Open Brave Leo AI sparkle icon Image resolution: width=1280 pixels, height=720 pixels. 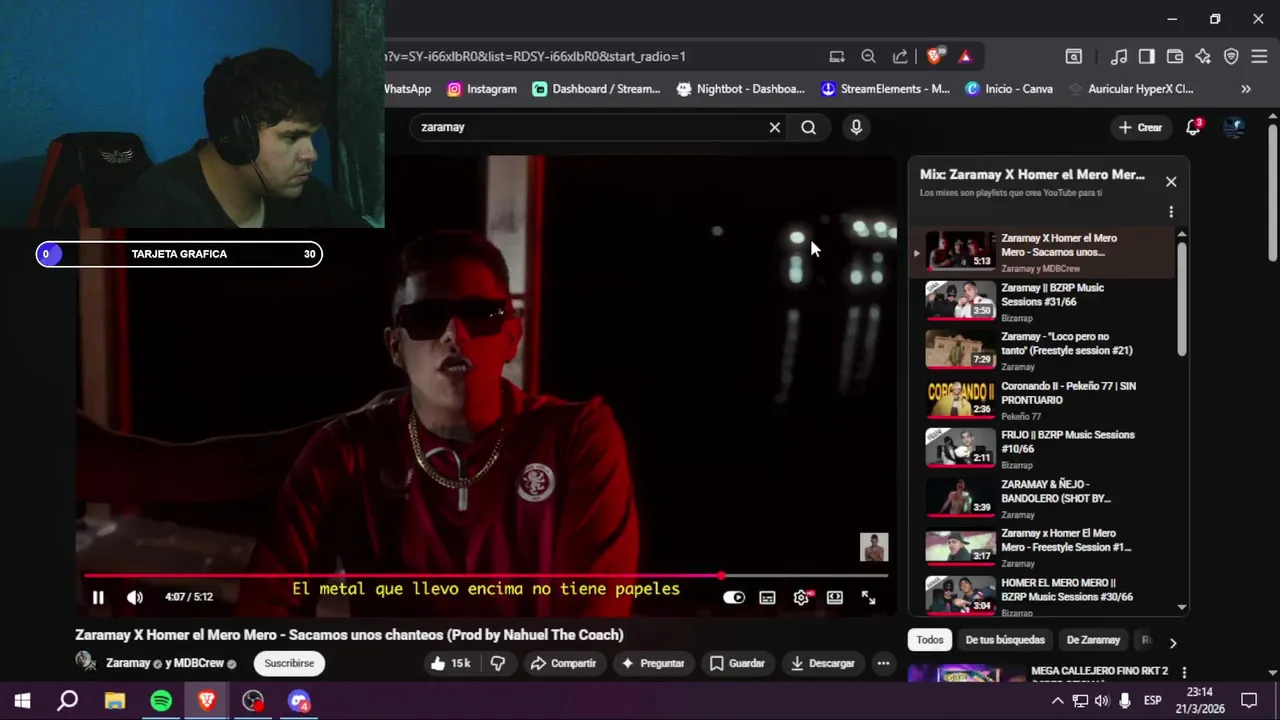pos(1203,56)
